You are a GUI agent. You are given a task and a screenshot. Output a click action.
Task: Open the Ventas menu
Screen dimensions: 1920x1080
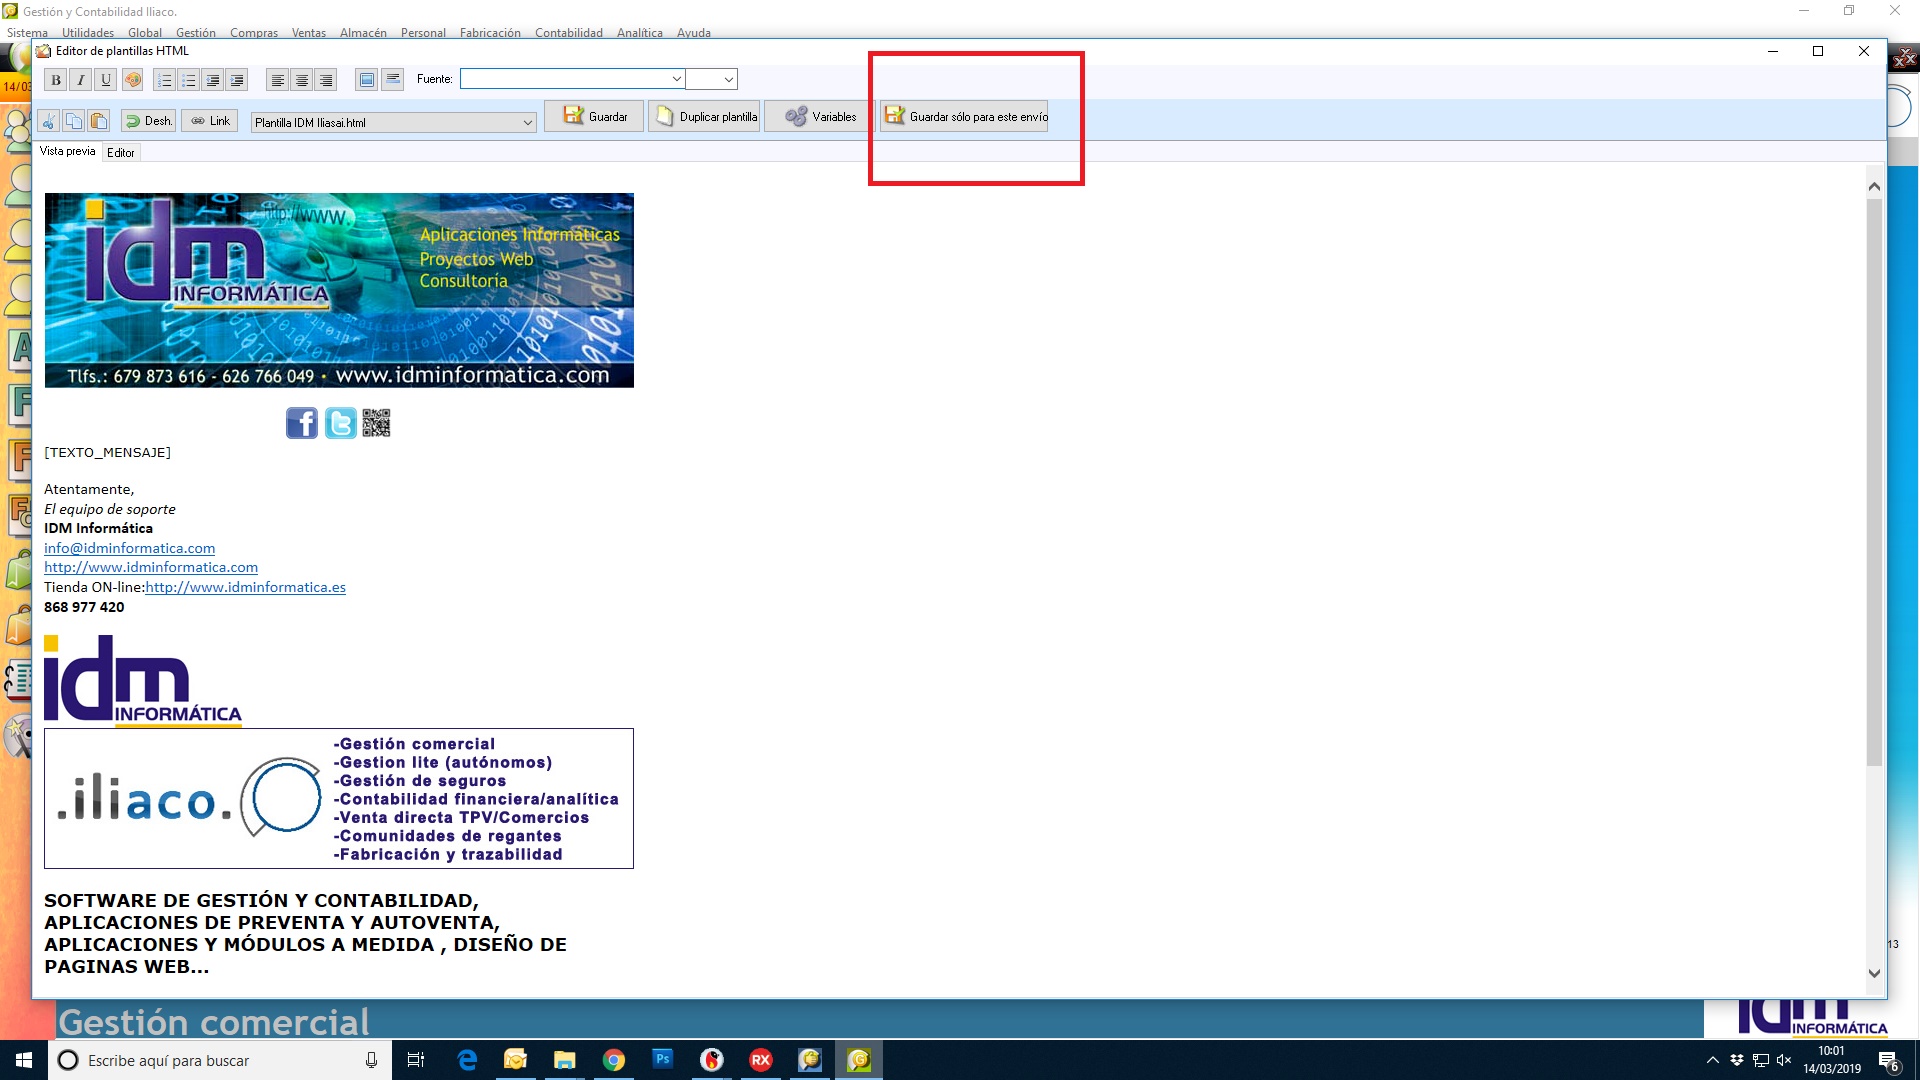309,33
